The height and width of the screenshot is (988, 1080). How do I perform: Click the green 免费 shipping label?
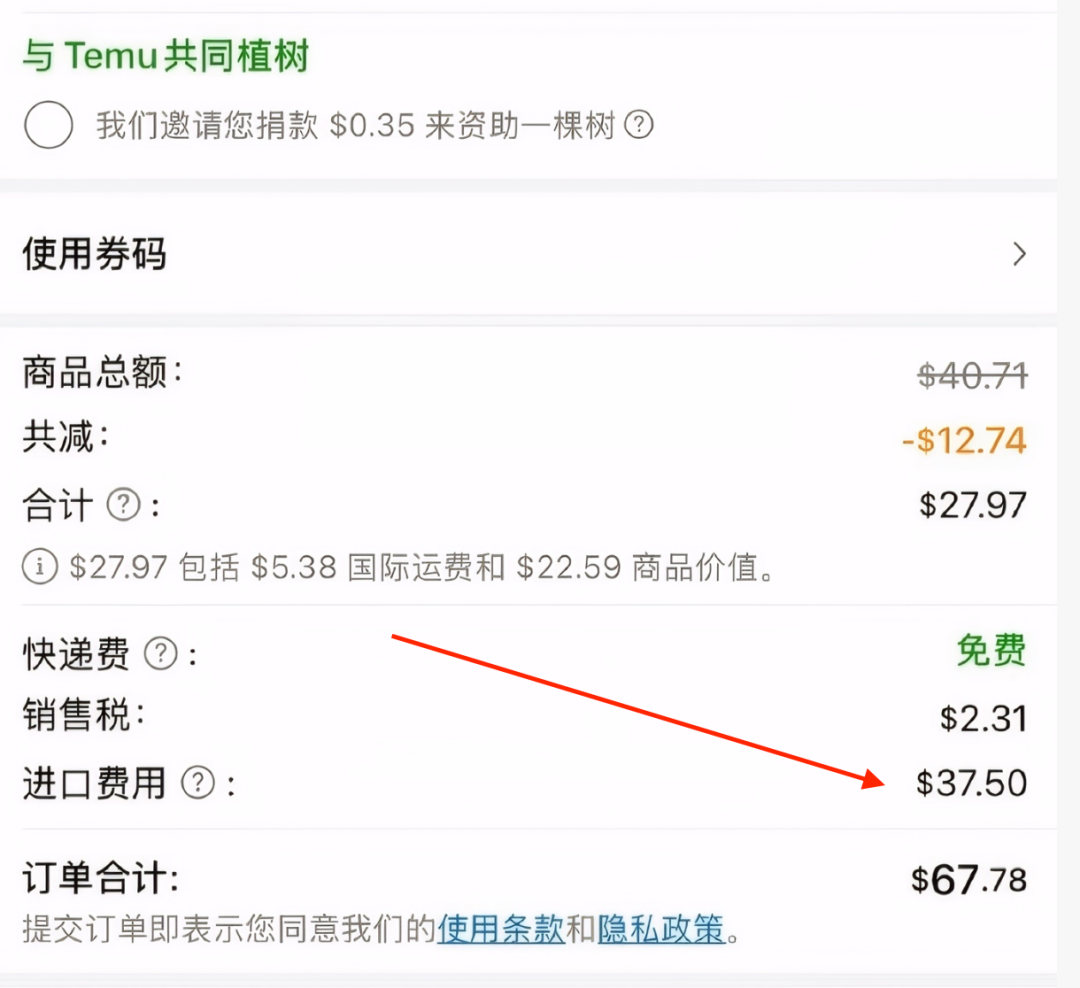[992, 650]
